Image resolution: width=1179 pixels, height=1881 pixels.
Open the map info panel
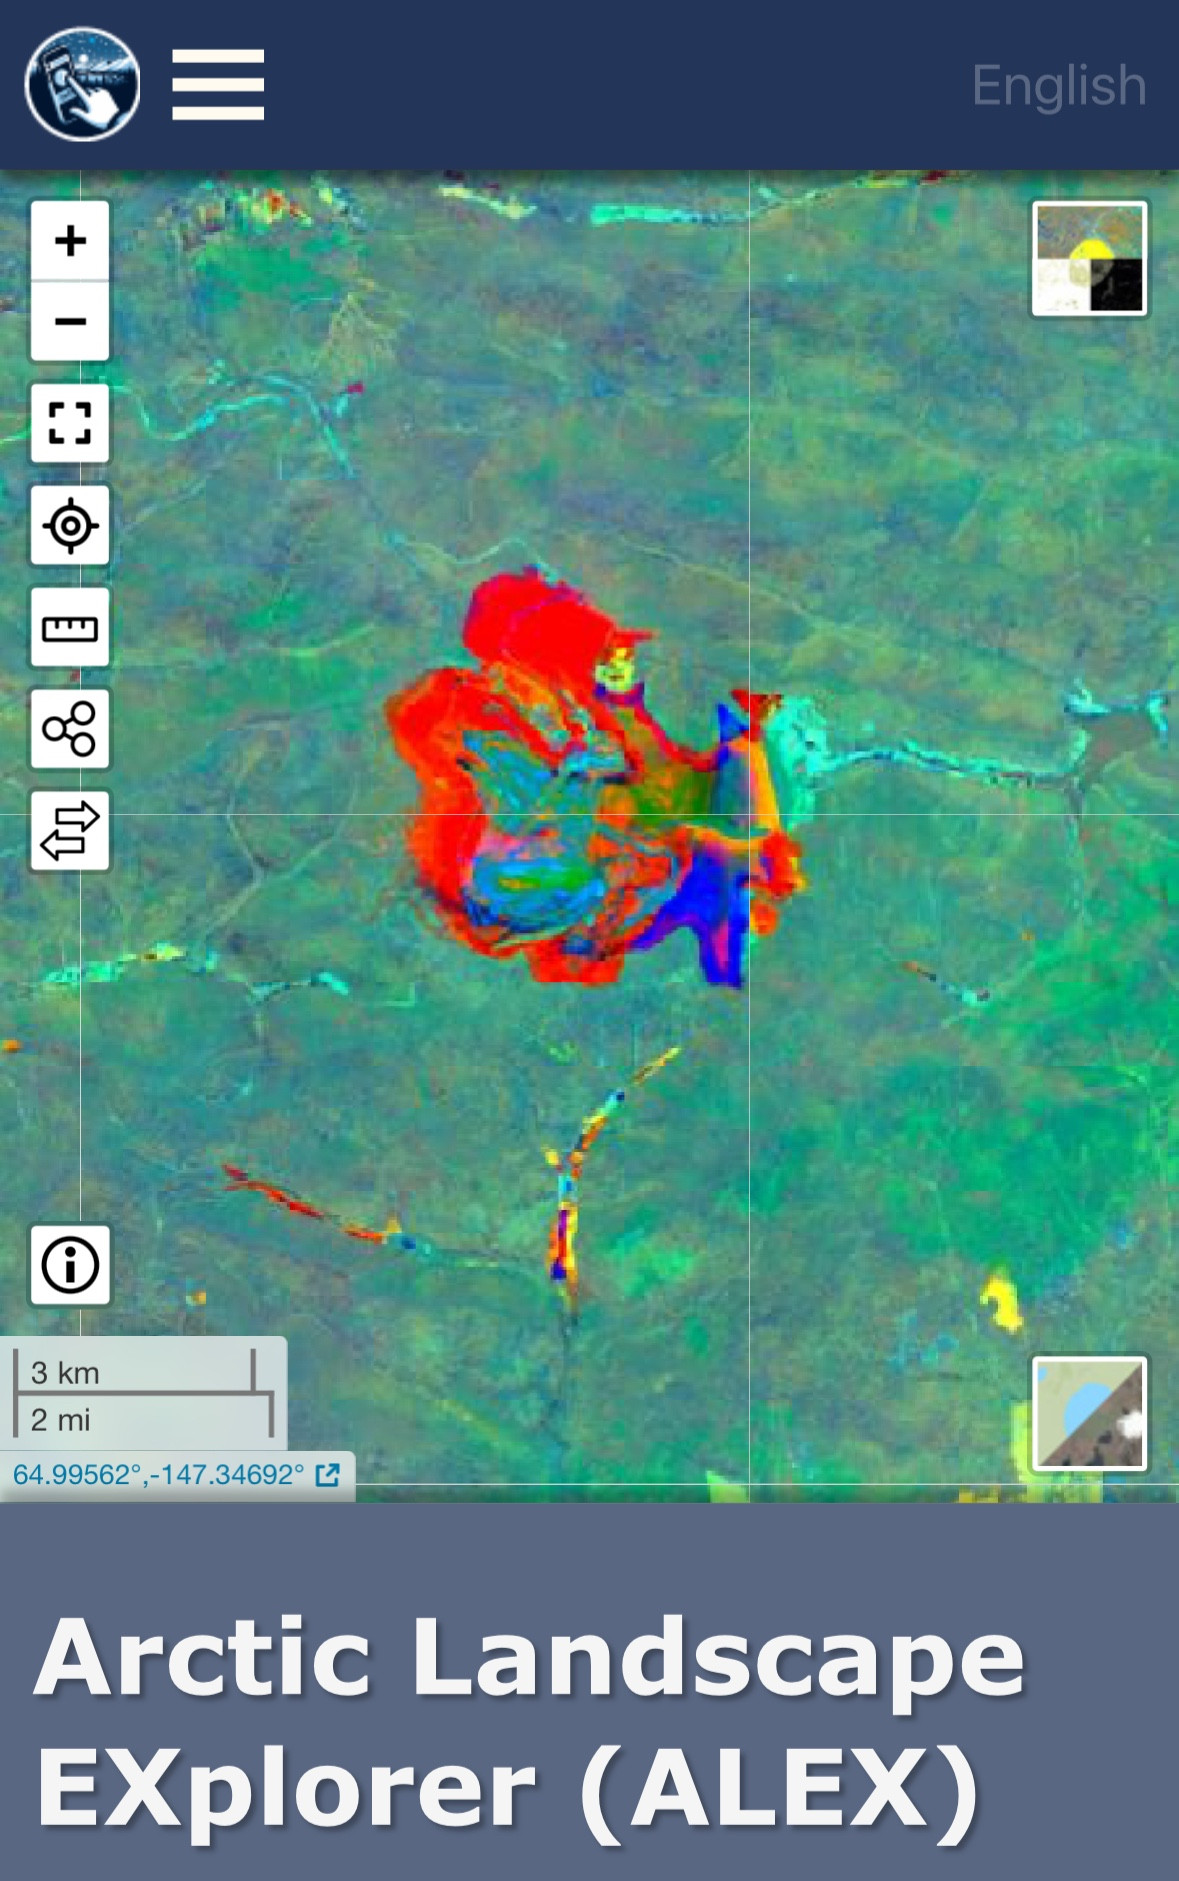[70, 1265]
